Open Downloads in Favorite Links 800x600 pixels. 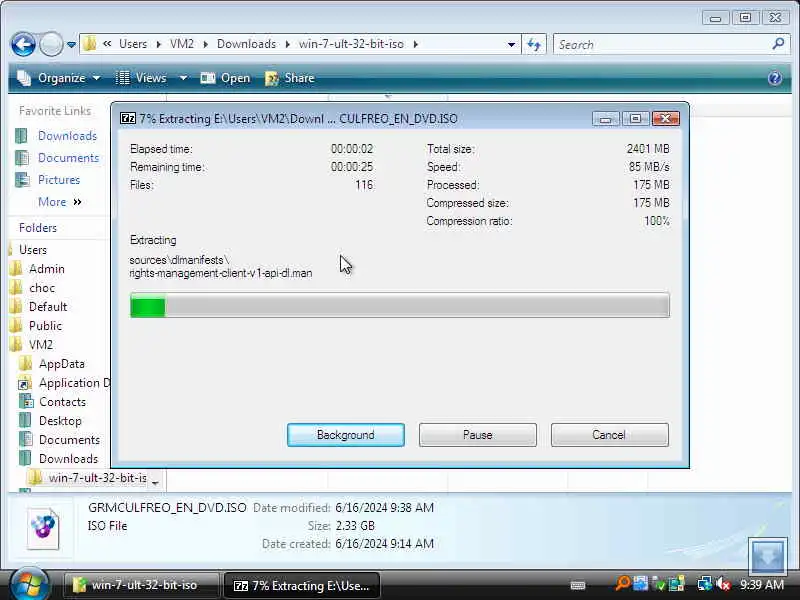click(x=67, y=136)
